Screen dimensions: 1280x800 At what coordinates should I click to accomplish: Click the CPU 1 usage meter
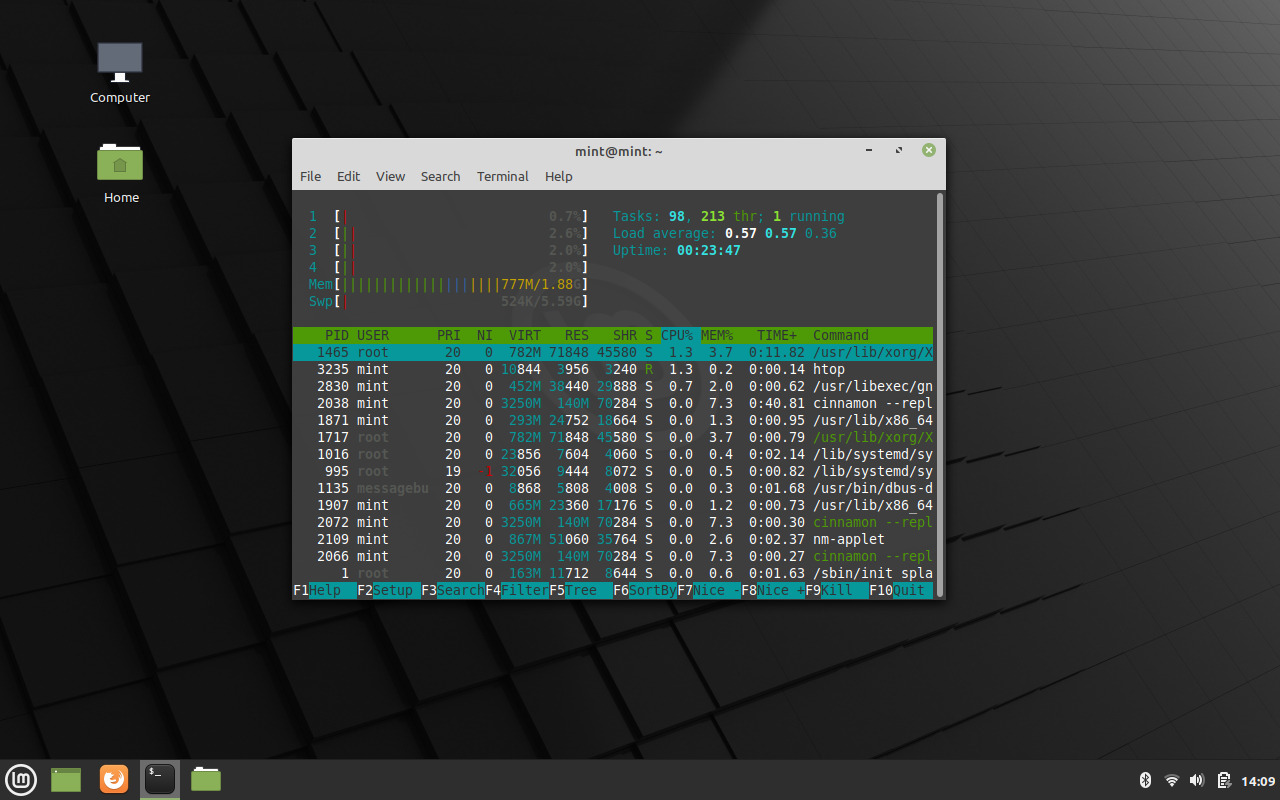click(x=448, y=216)
